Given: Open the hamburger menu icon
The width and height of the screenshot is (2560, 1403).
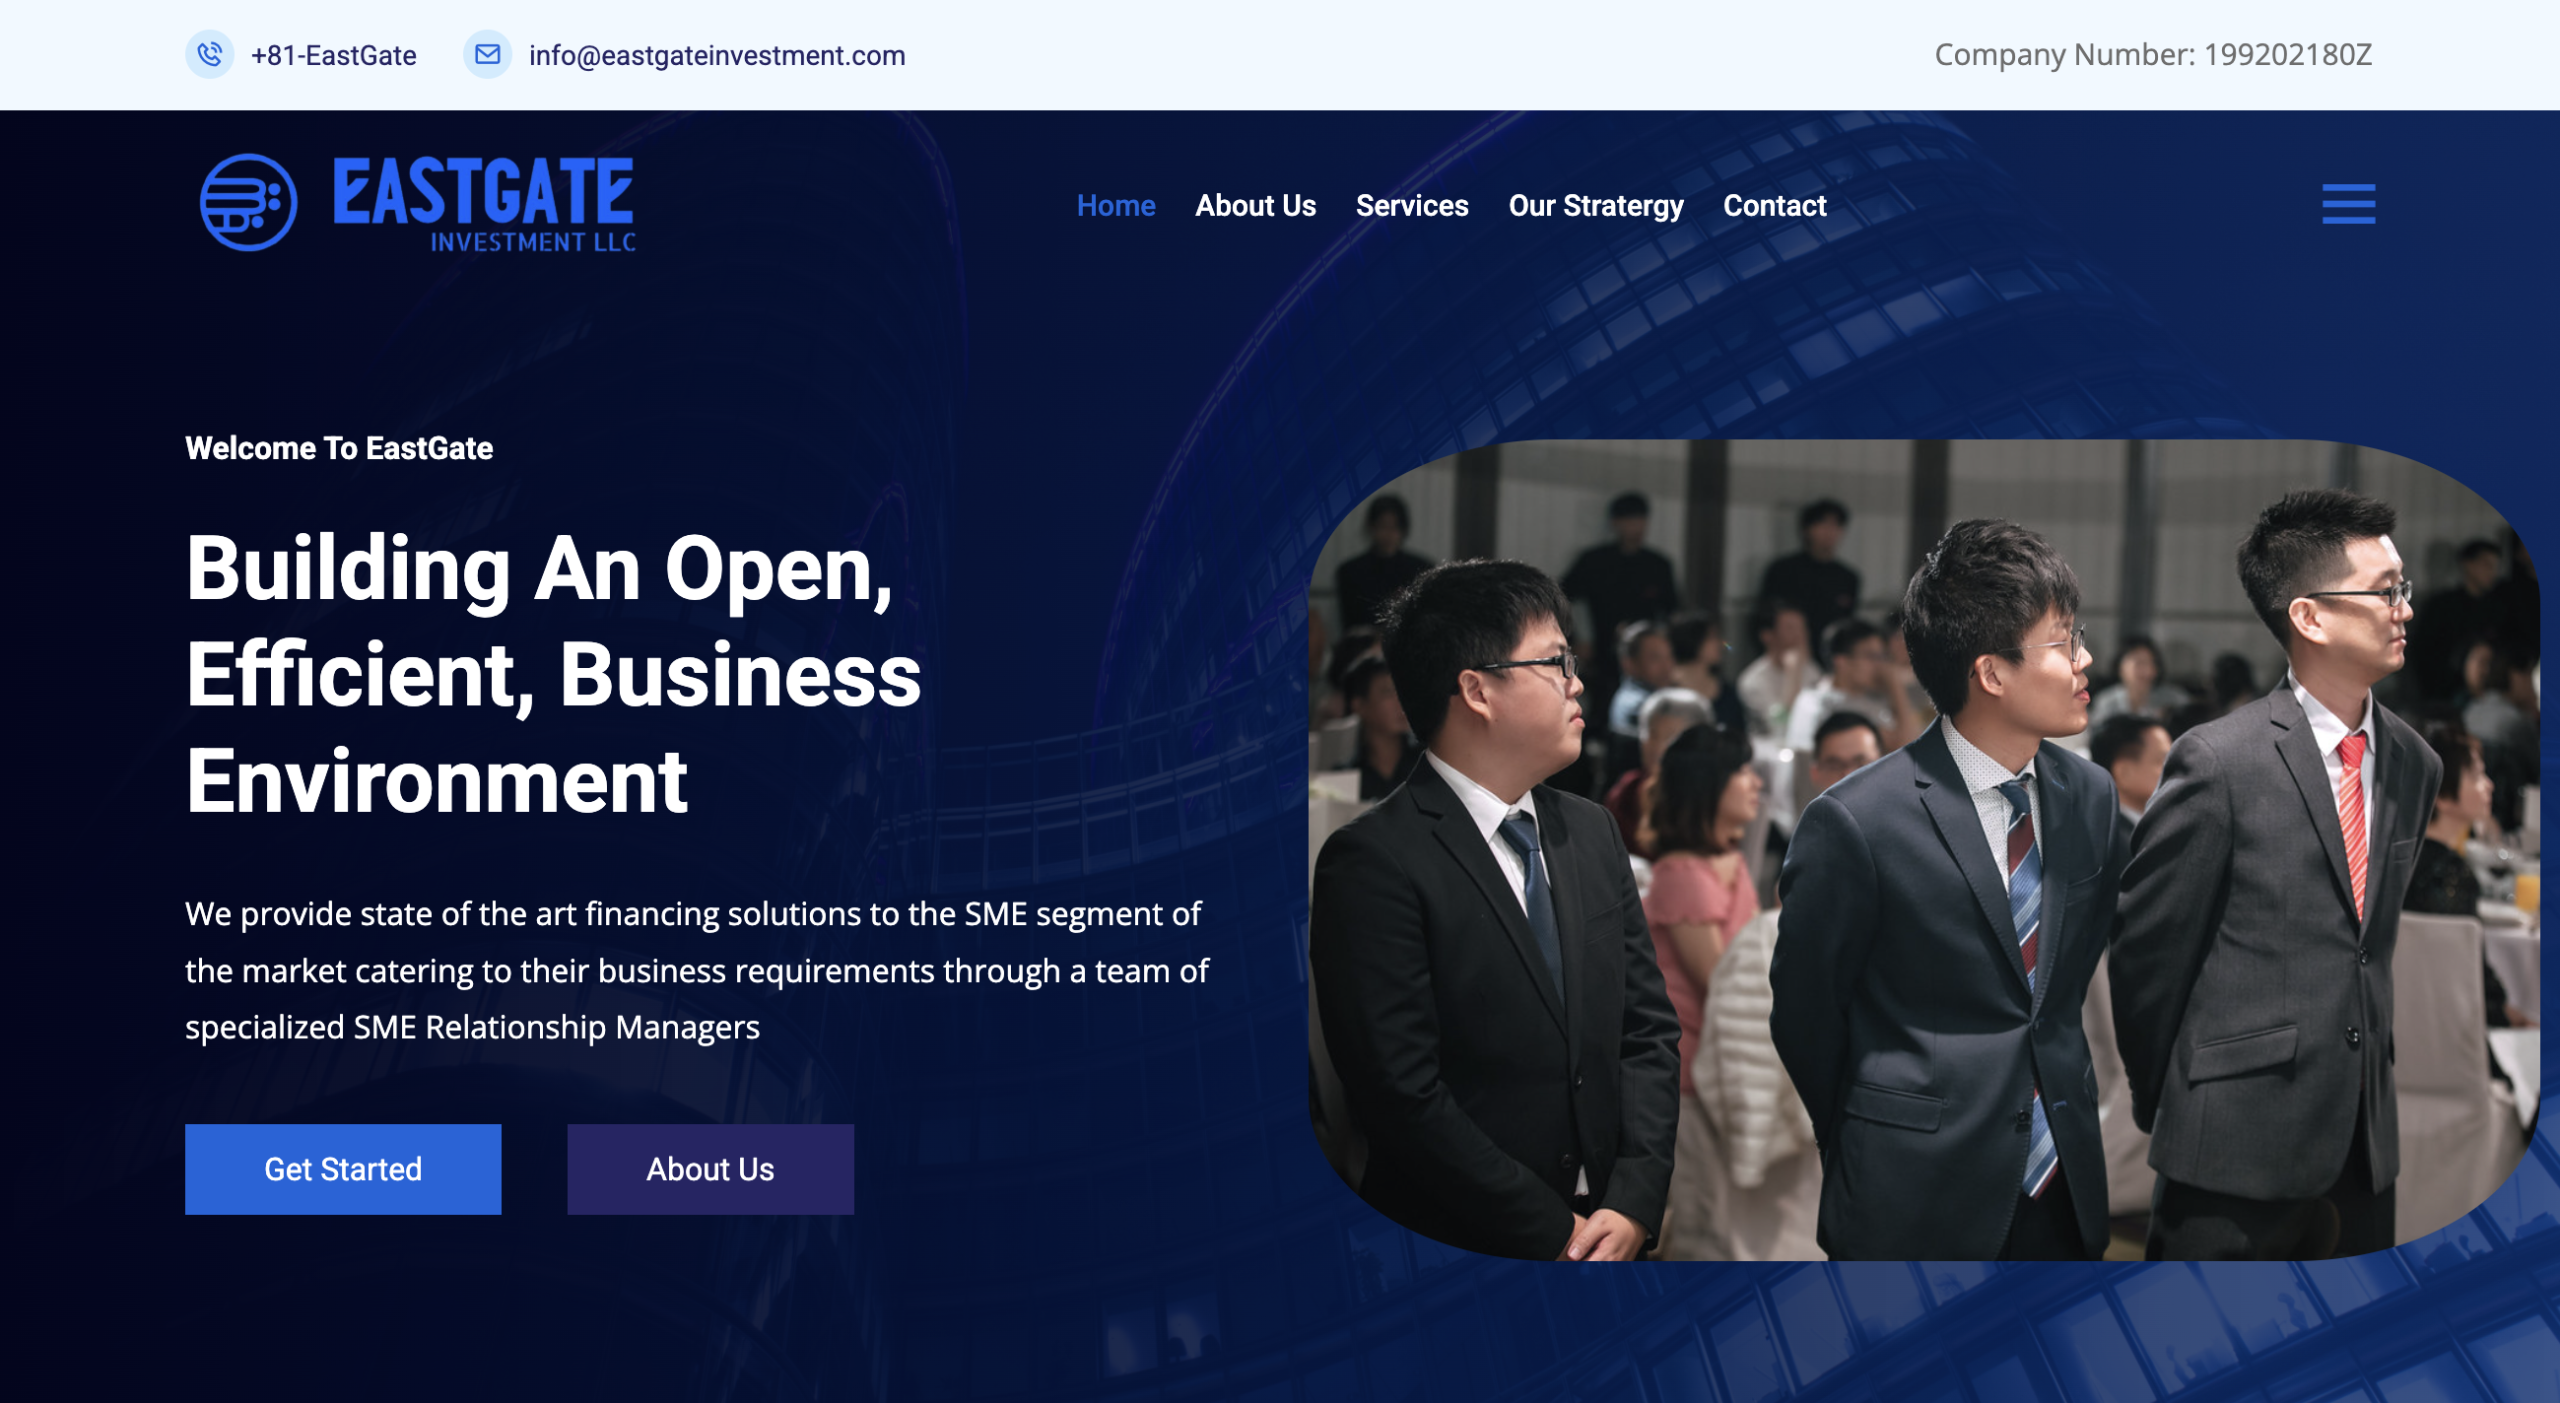Looking at the screenshot, I should coord(2348,203).
